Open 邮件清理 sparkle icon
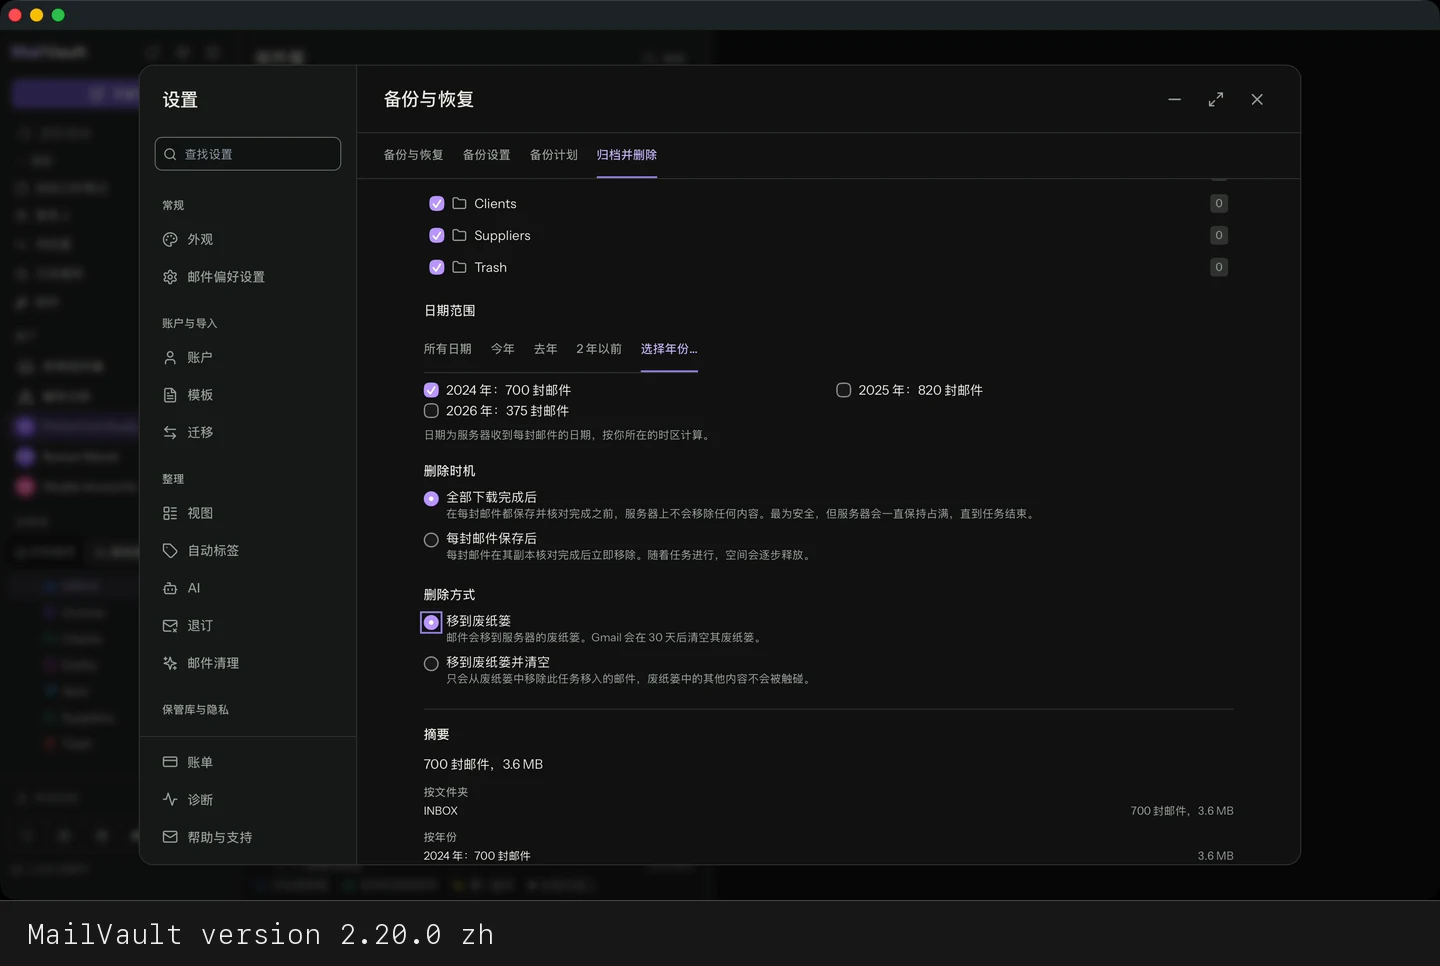 coord(170,663)
